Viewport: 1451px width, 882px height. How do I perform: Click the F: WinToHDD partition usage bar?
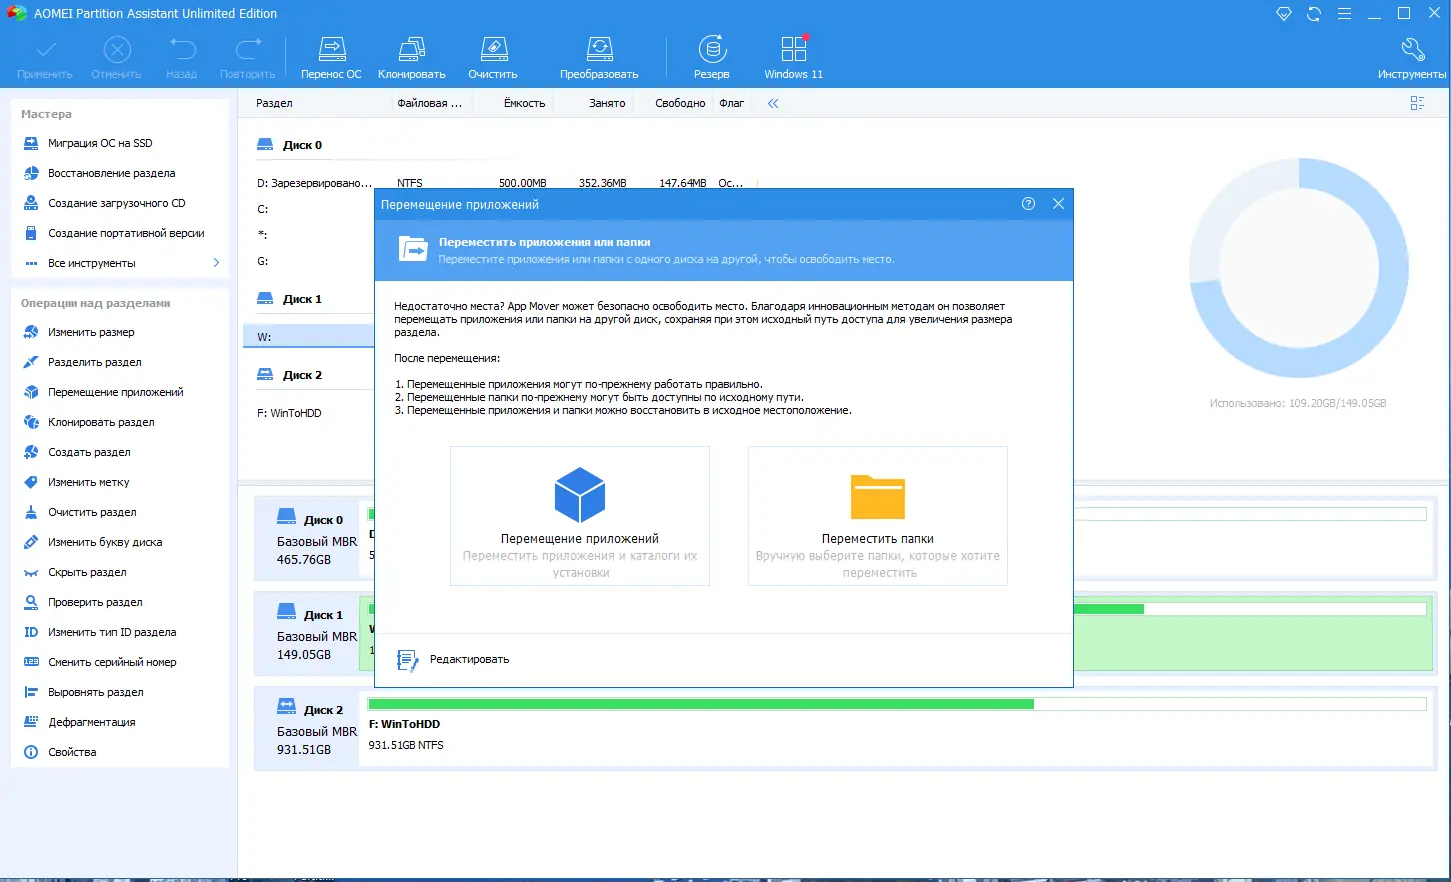point(897,704)
